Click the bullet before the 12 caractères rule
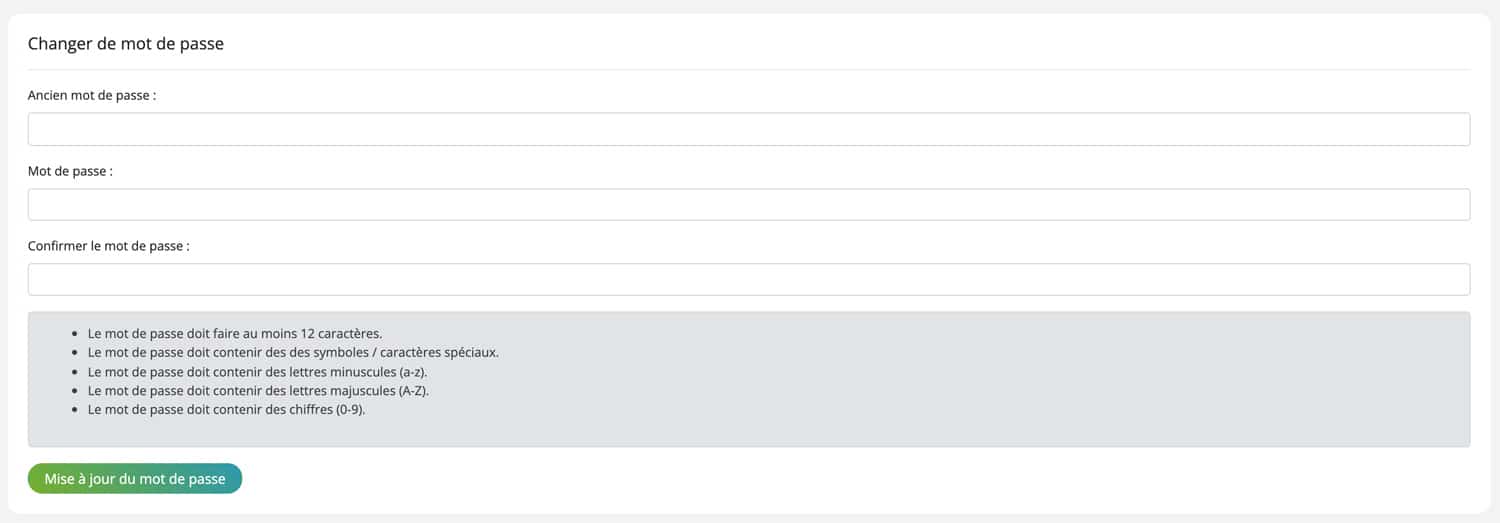The height and width of the screenshot is (523, 1500). 76,334
